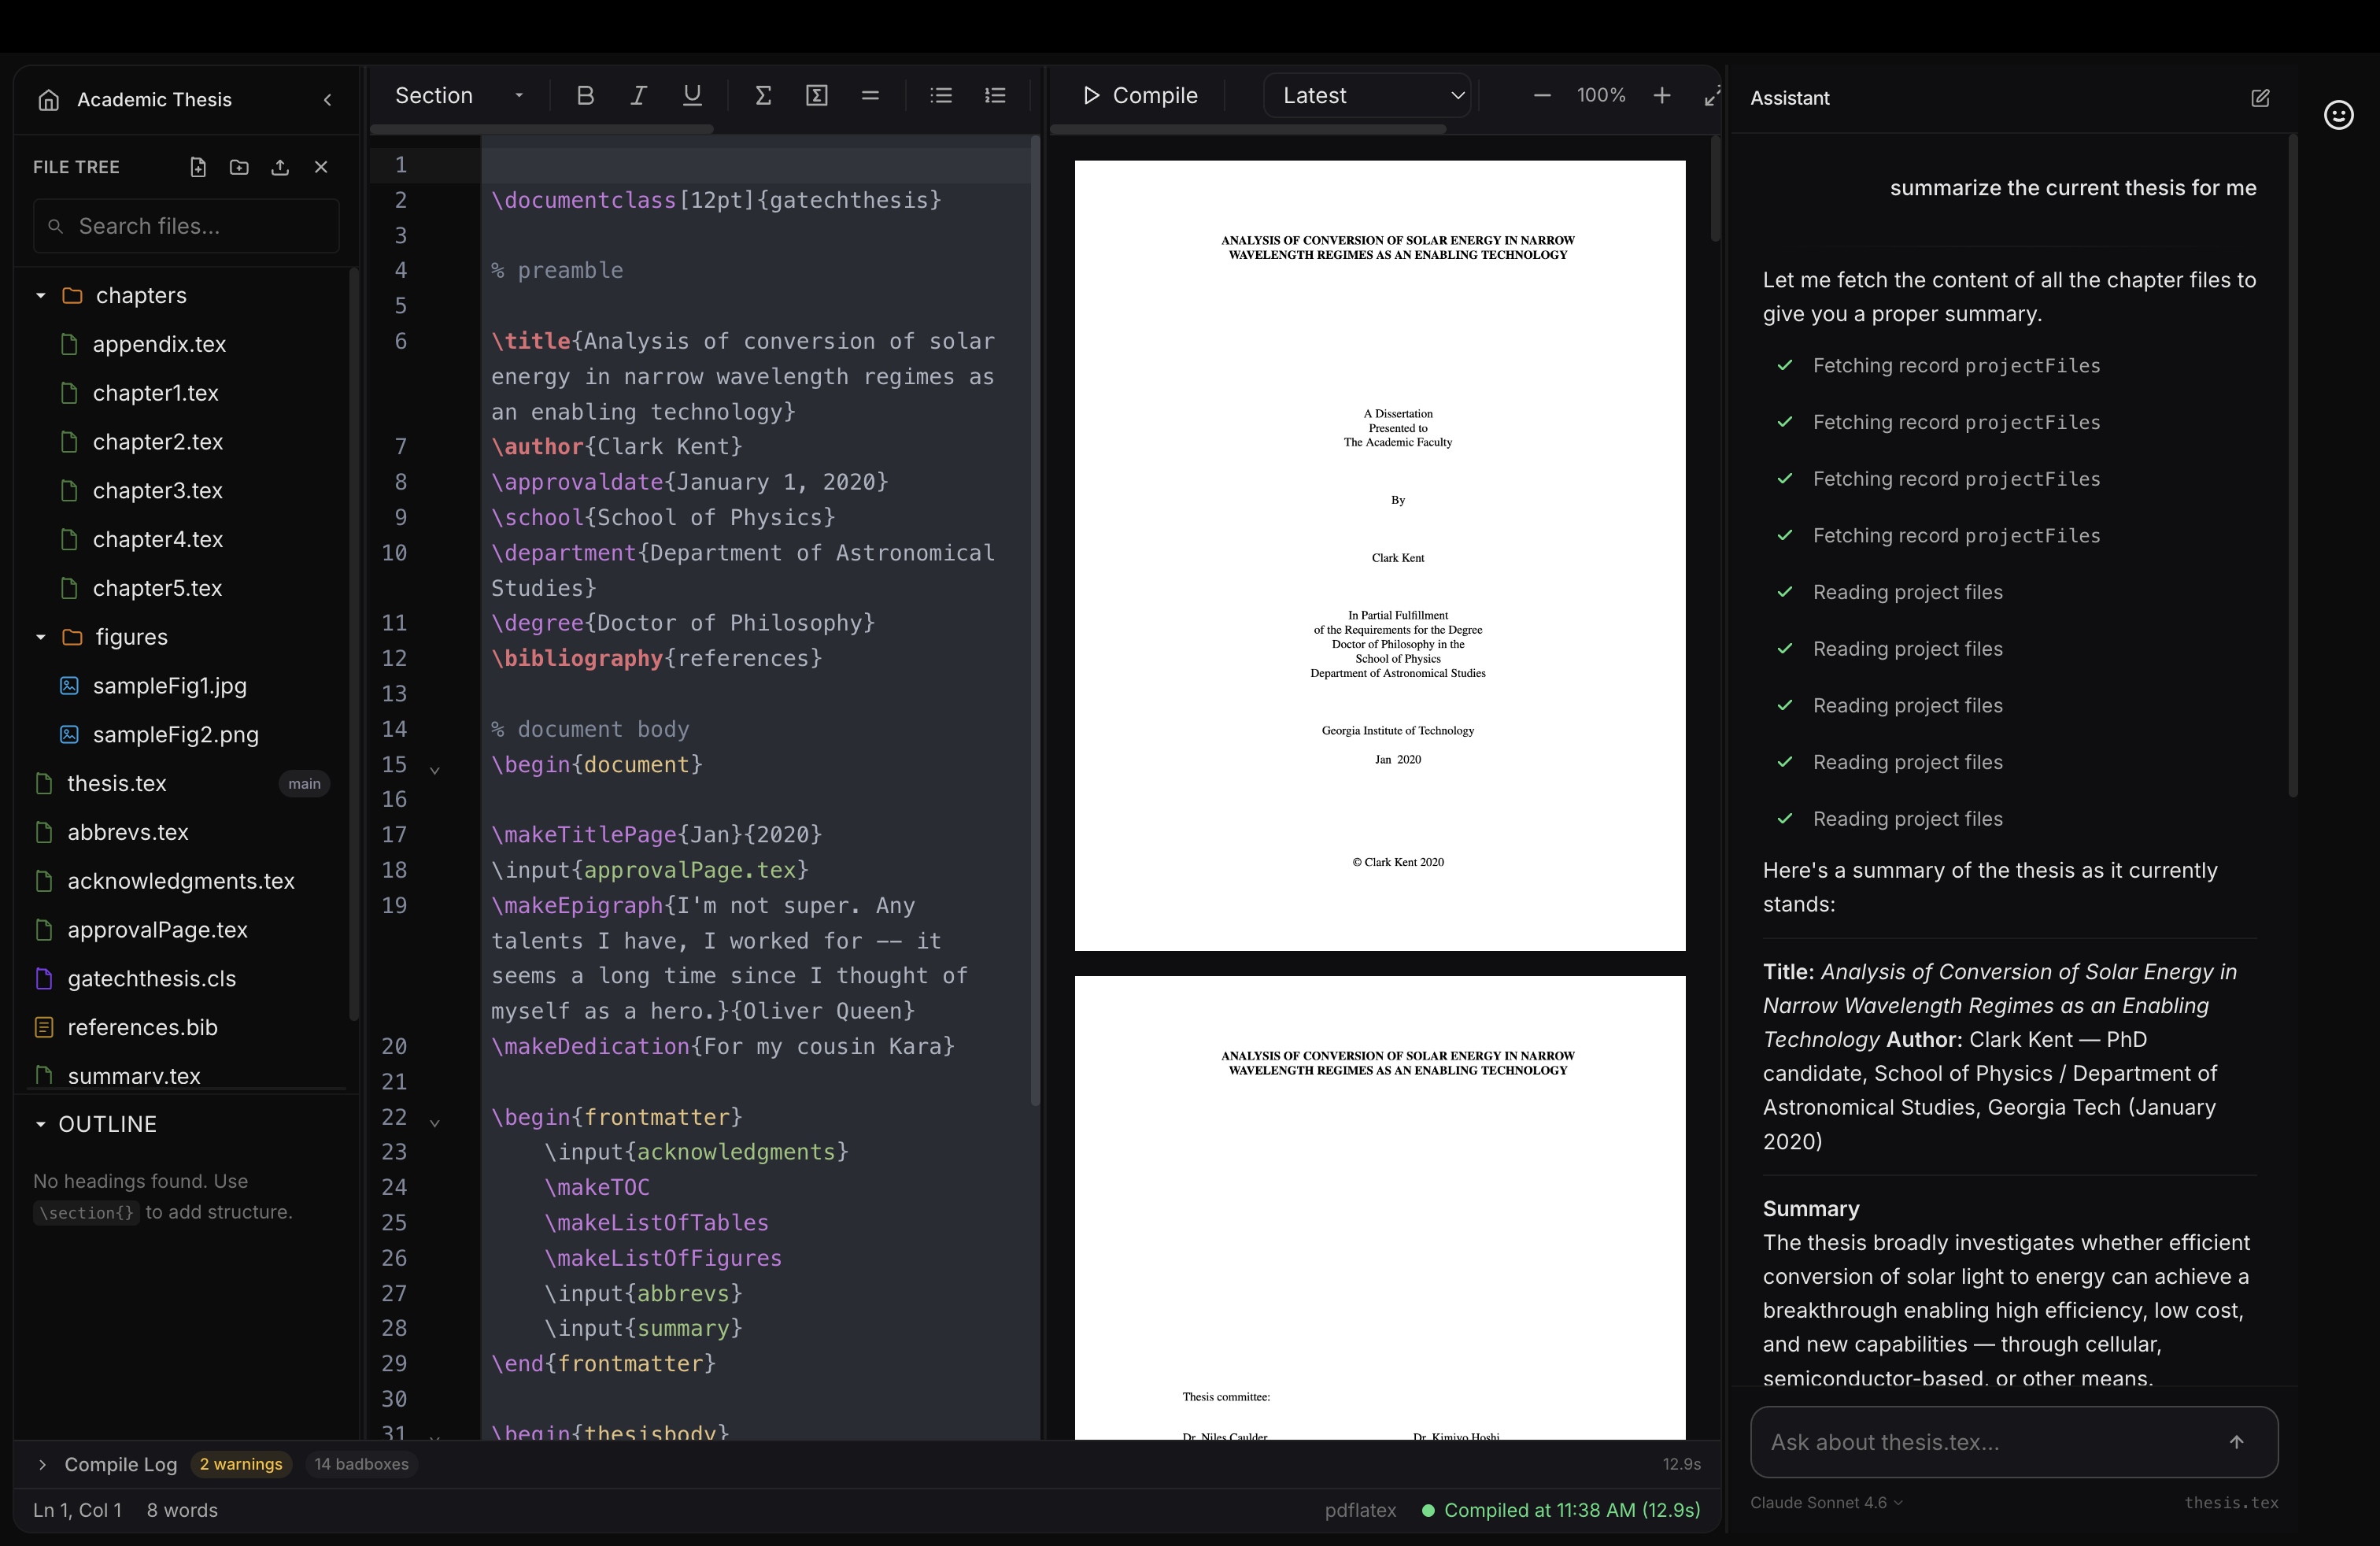This screenshot has height=1546, width=2380.
Task: Fold the begin document block at line 15
Action: click(x=435, y=769)
